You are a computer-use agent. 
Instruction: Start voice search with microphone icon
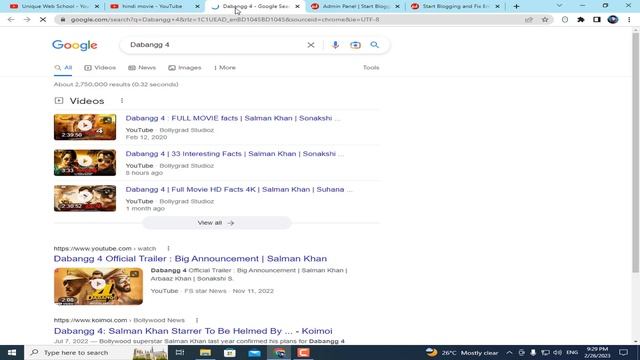pyautogui.click(x=335, y=45)
